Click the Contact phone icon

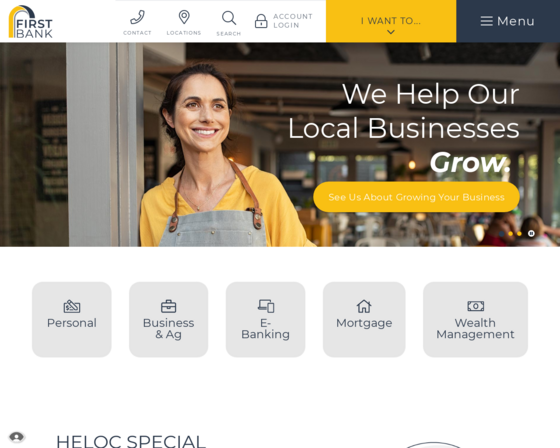coord(137,17)
